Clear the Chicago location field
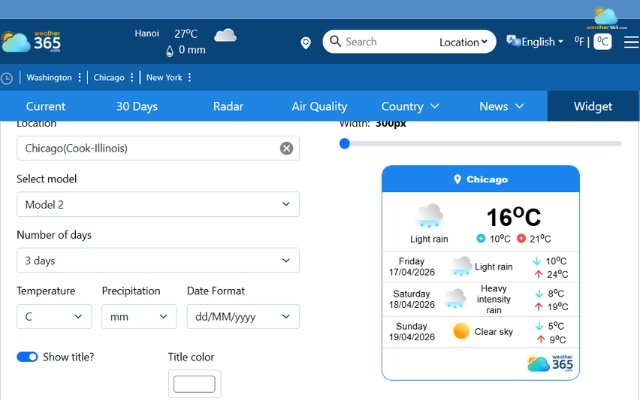This screenshot has width=640, height=400. pos(286,148)
